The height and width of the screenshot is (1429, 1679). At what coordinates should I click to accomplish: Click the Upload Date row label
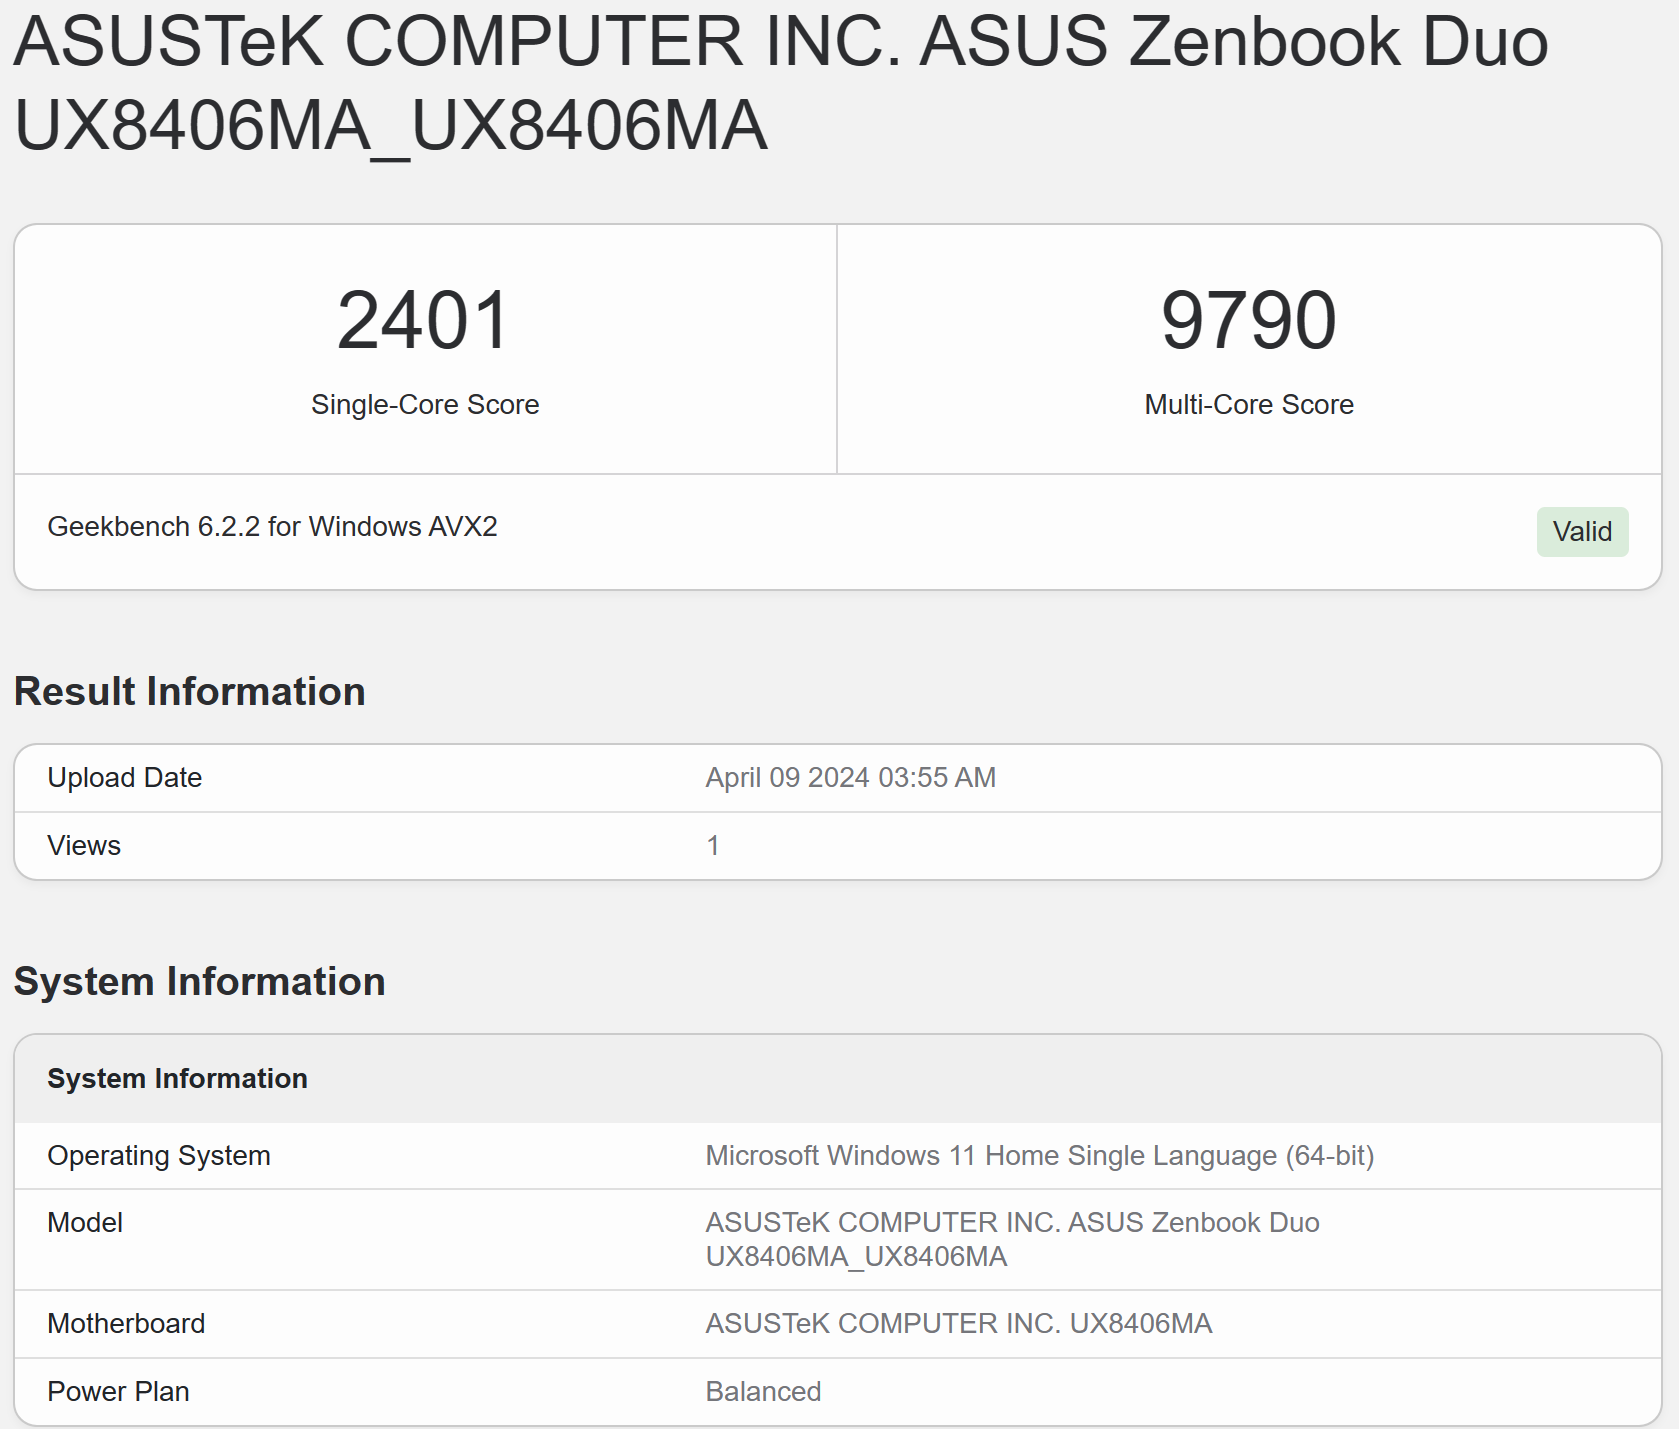(125, 777)
